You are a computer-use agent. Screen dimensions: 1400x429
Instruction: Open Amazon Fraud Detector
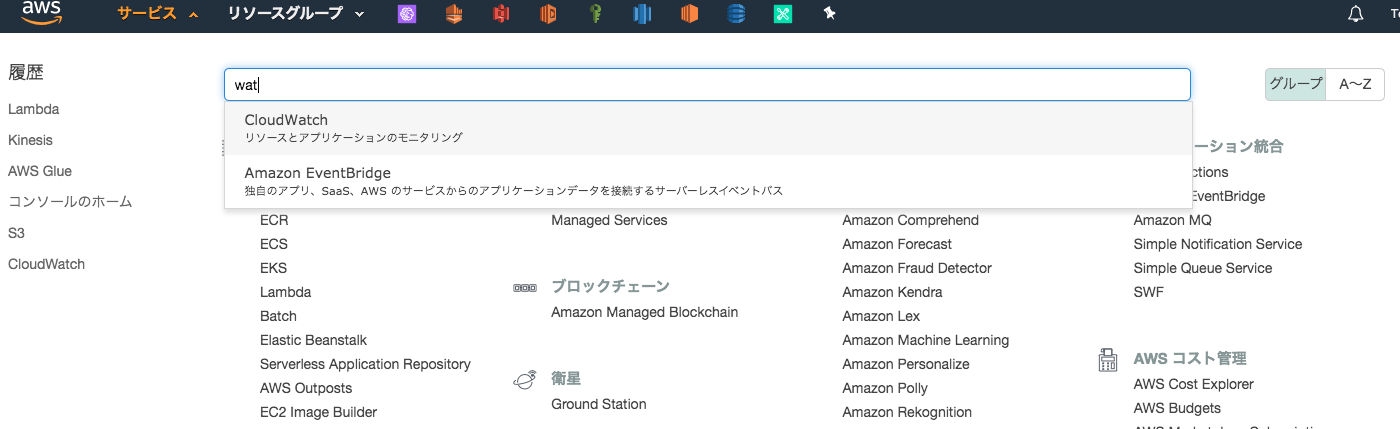click(x=917, y=268)
